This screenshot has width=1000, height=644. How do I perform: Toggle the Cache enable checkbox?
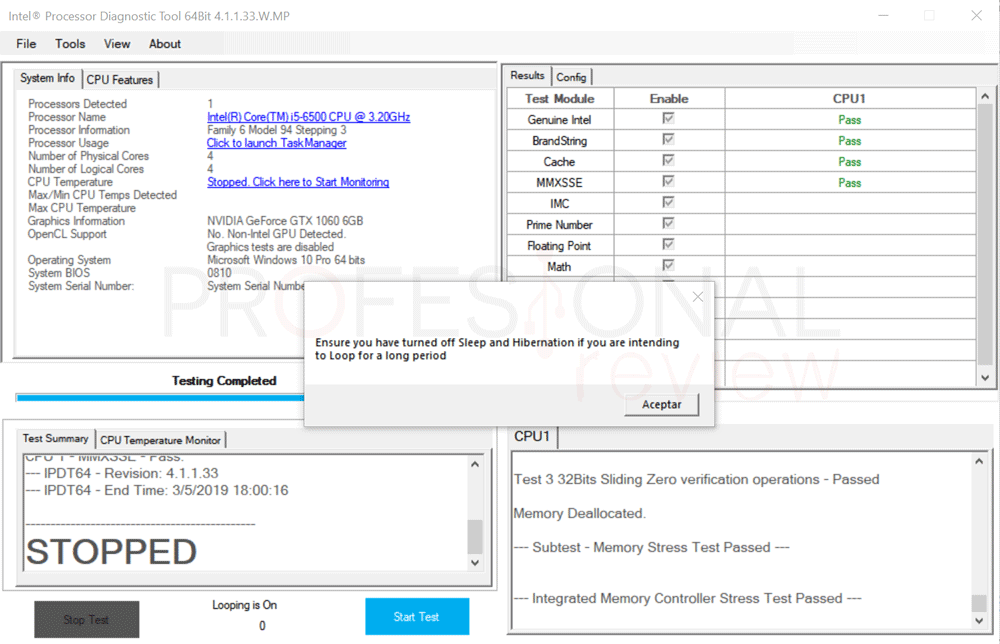[668, 160]
